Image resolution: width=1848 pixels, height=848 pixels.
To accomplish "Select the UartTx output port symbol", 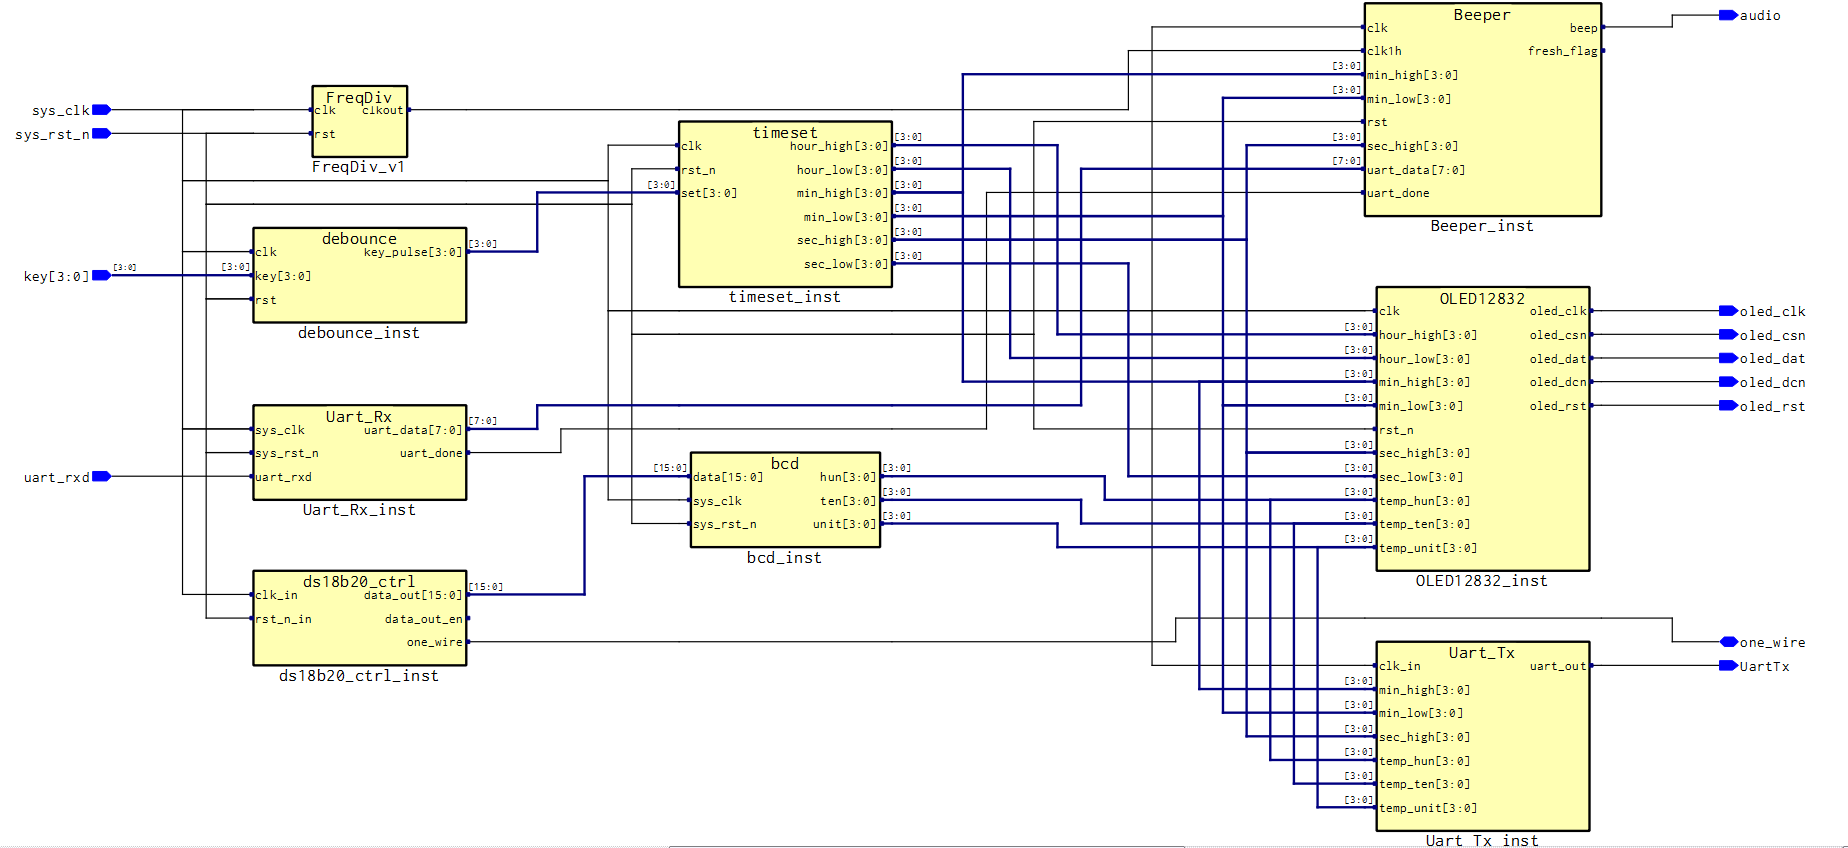I will tap(1728, 666).
